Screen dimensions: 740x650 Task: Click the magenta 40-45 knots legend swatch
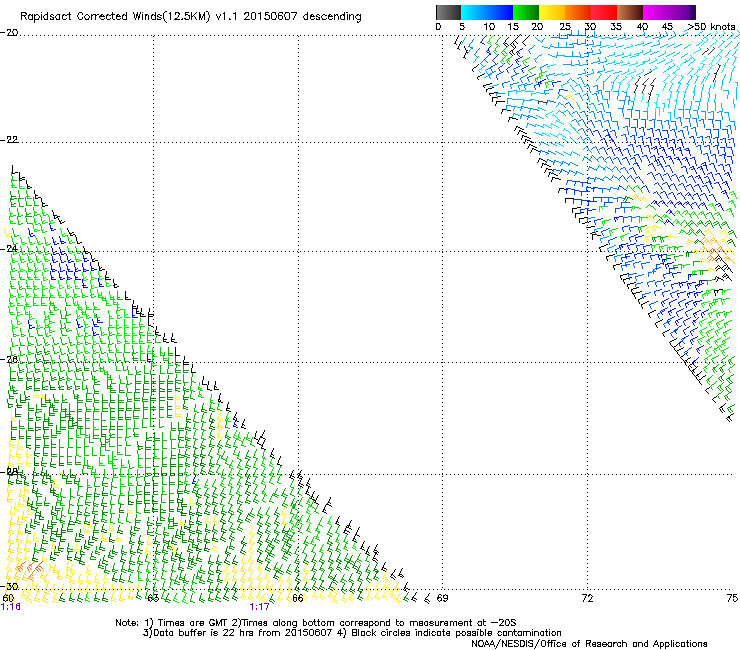tap(656, 12)
